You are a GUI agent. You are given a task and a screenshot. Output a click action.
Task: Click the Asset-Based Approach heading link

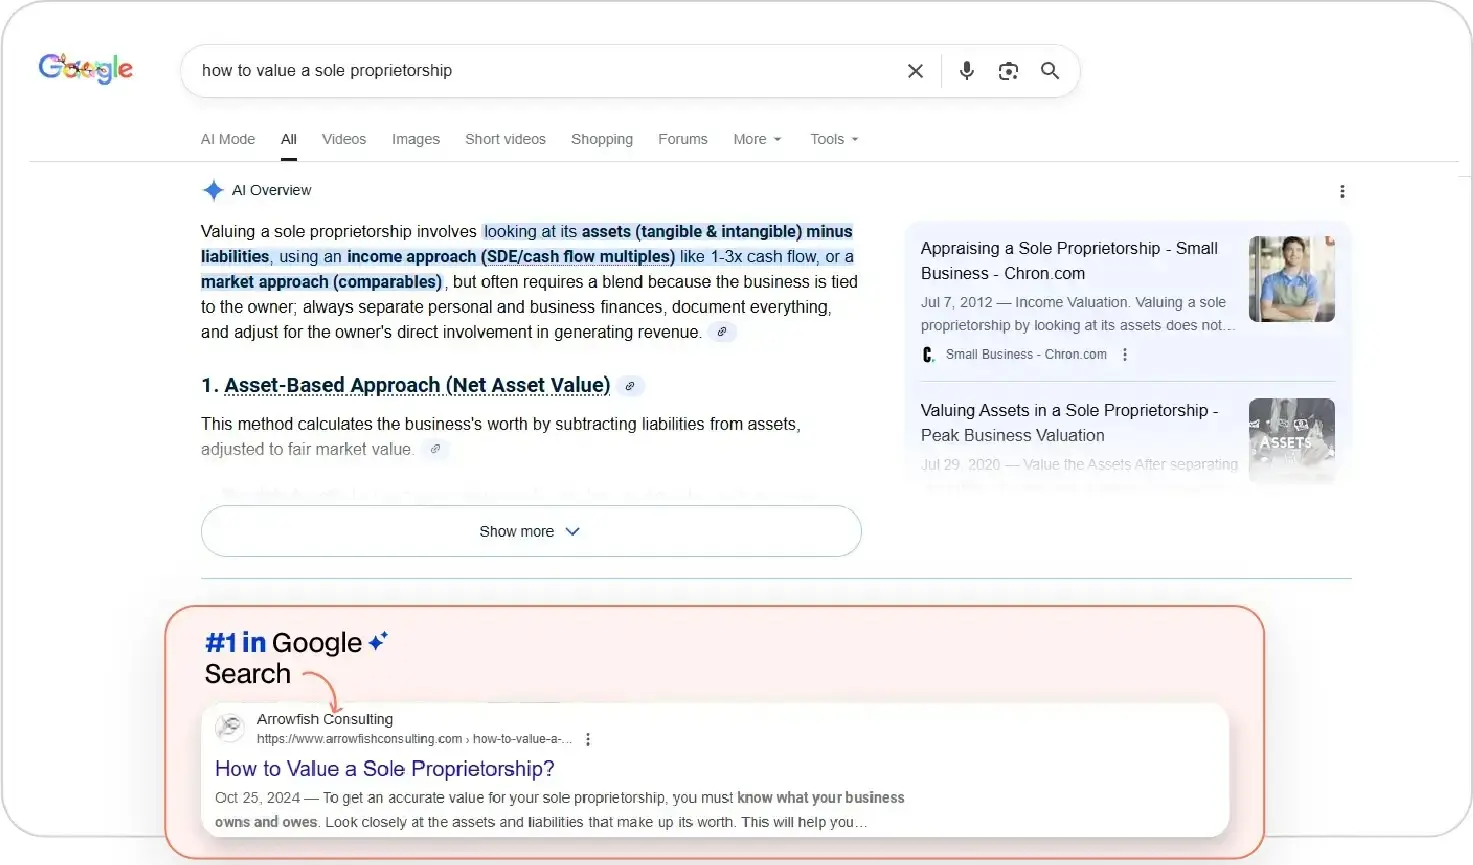[417, 385]
